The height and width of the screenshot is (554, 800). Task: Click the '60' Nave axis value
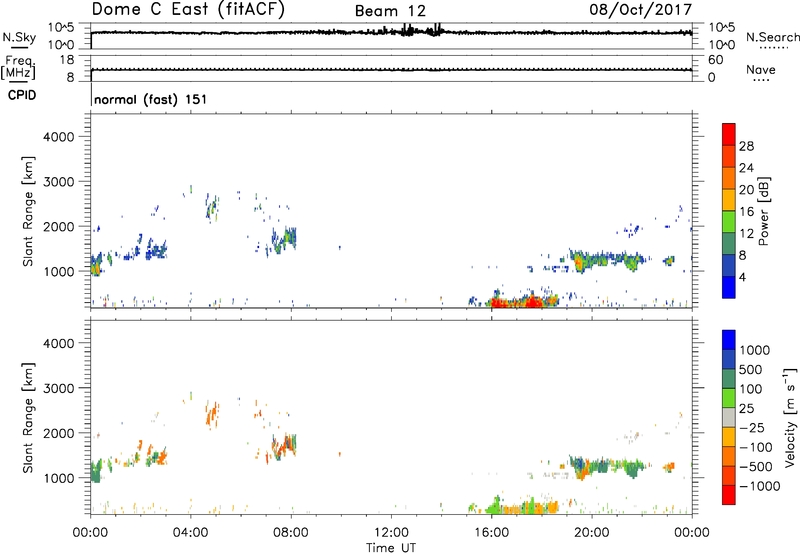[715, 60]
